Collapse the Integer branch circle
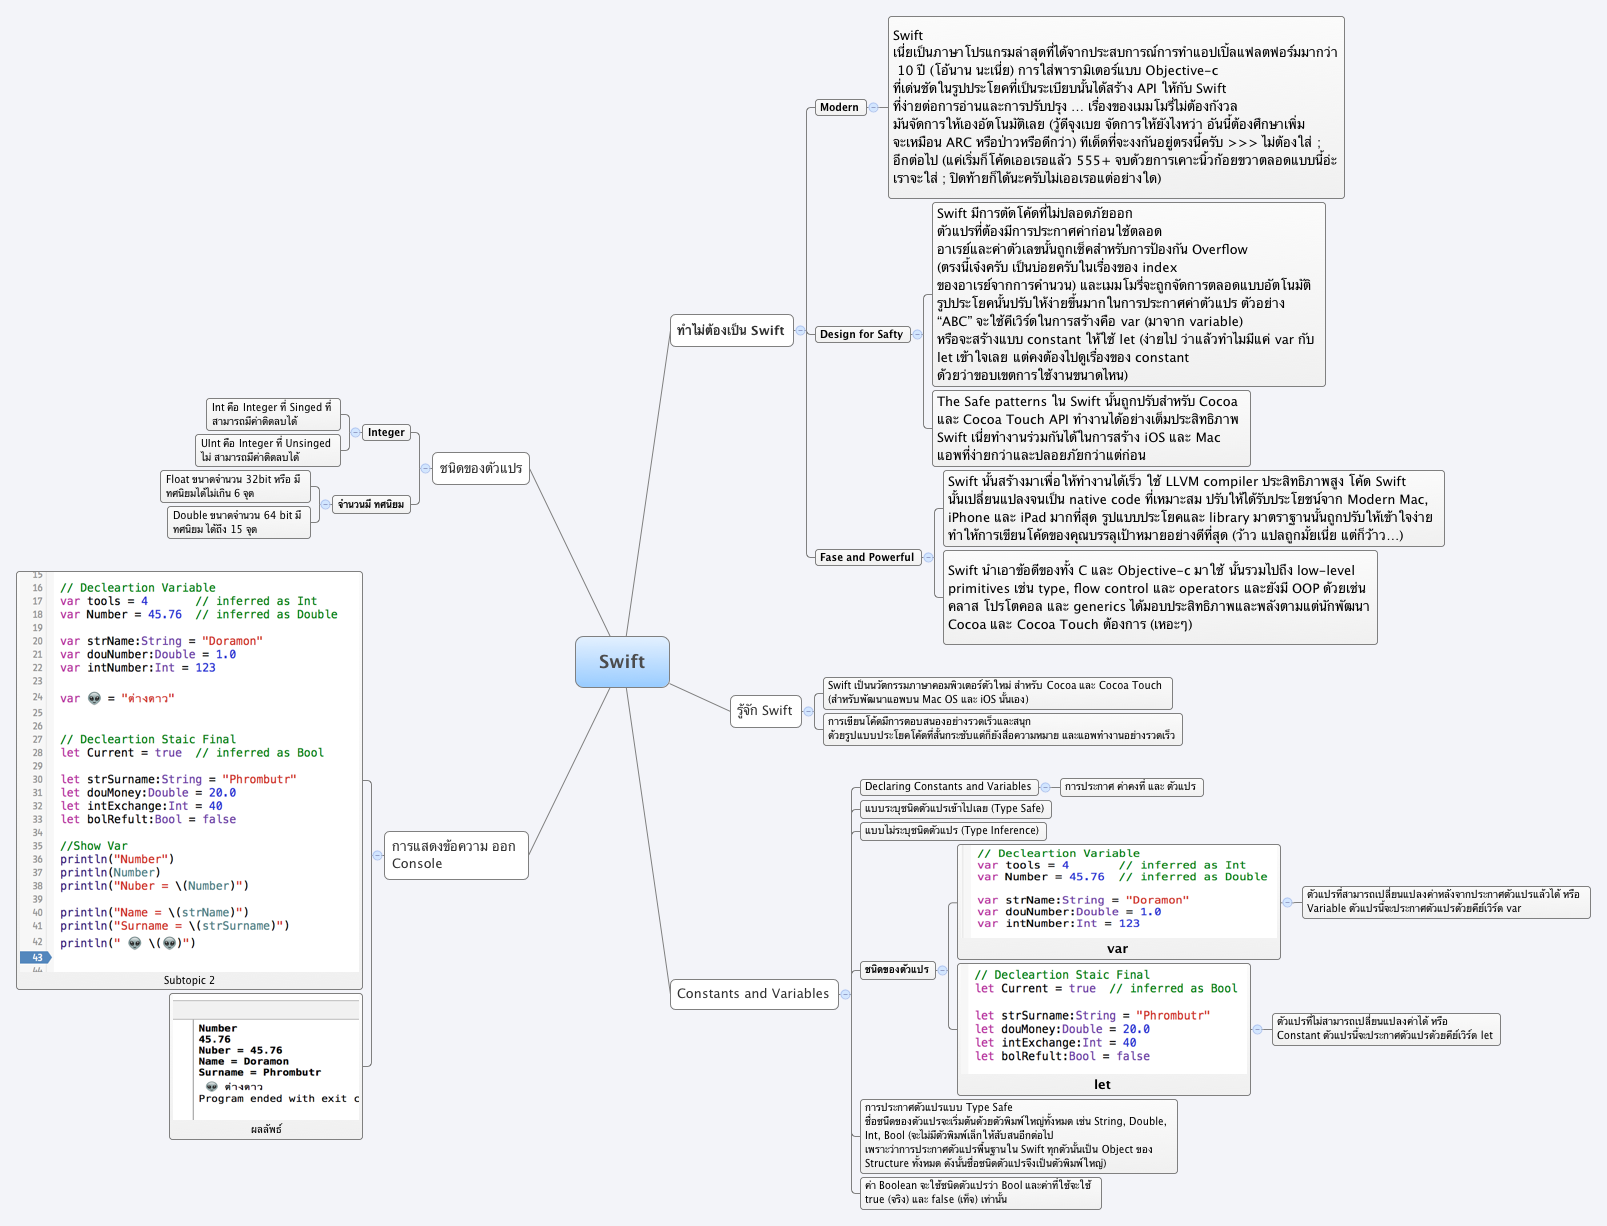Image resolution: width=1607 pixels, height=1226 pixels. coord(355,432)
